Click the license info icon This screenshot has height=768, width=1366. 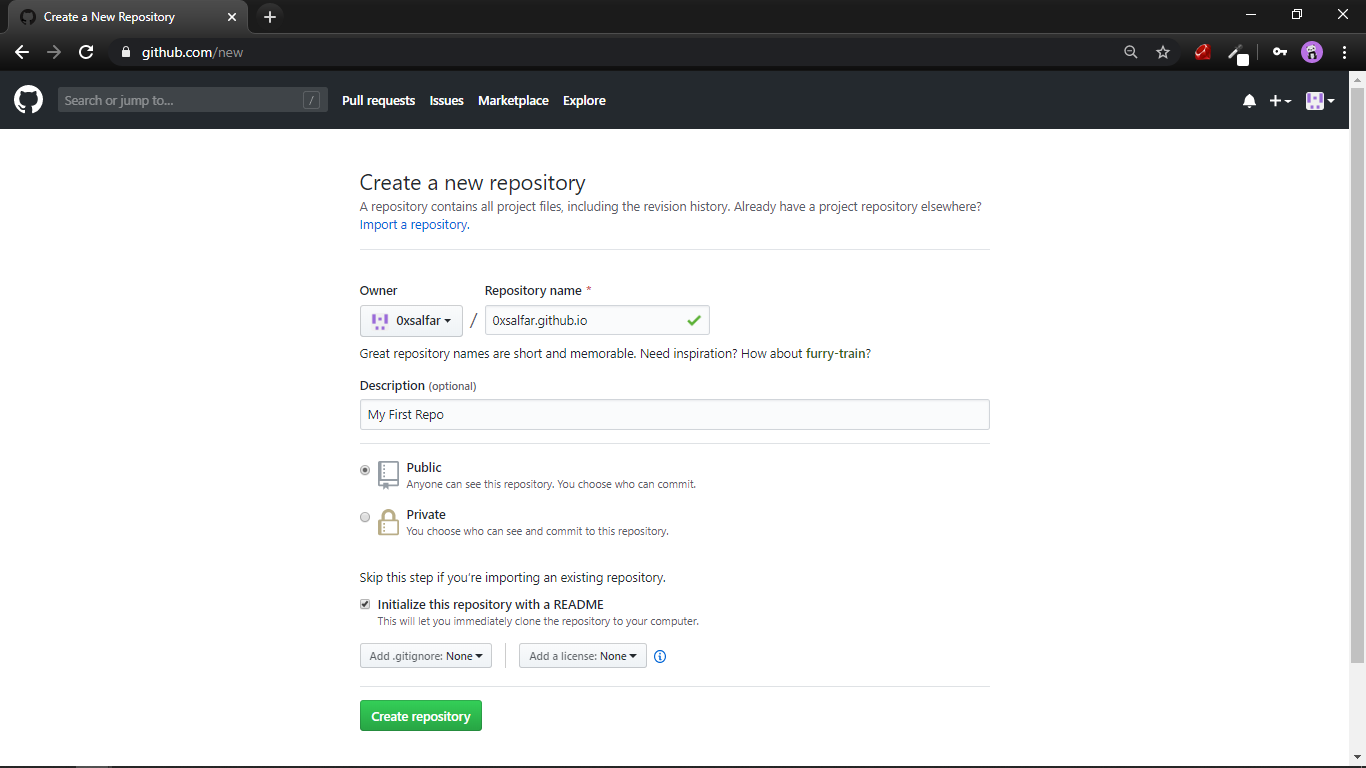tap(660, 657)
